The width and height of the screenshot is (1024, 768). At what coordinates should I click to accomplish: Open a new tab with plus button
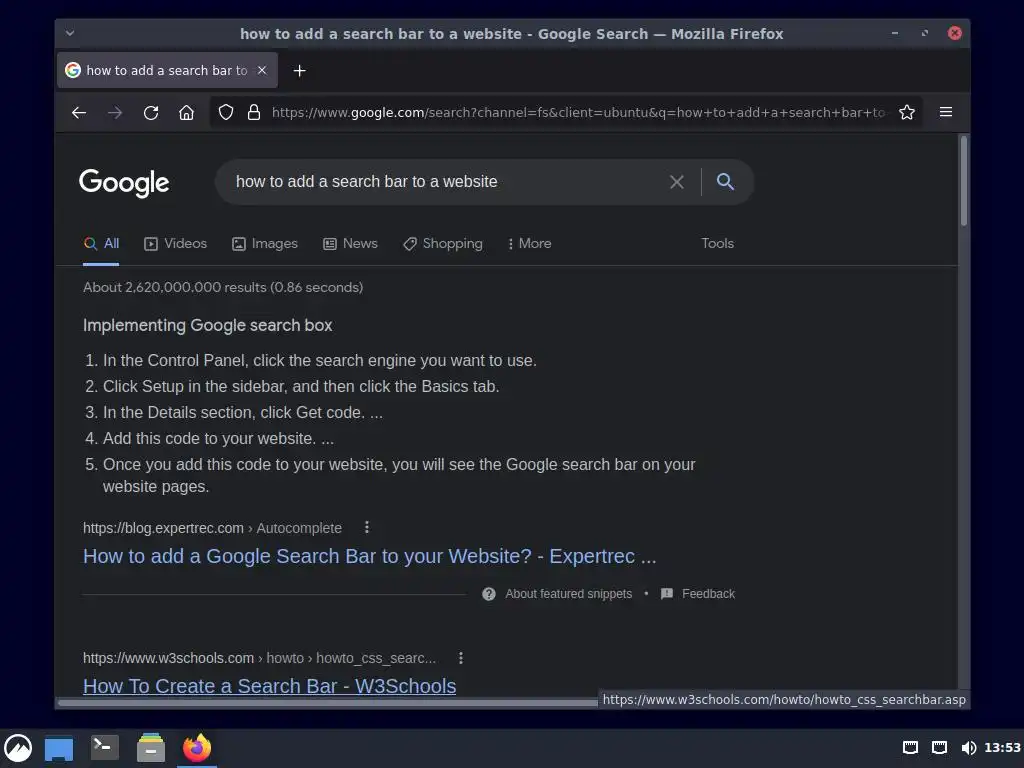(299, 71)
